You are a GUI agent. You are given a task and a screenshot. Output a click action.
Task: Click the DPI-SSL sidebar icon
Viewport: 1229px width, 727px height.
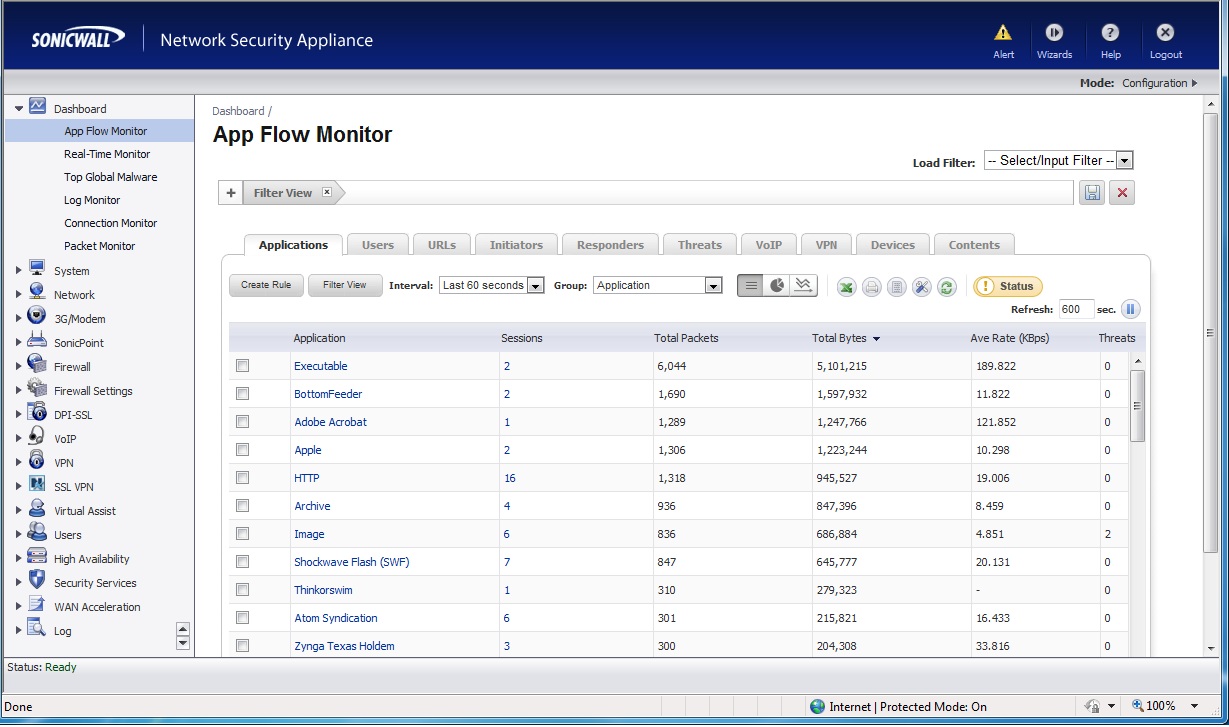click(x=37, y=412)
